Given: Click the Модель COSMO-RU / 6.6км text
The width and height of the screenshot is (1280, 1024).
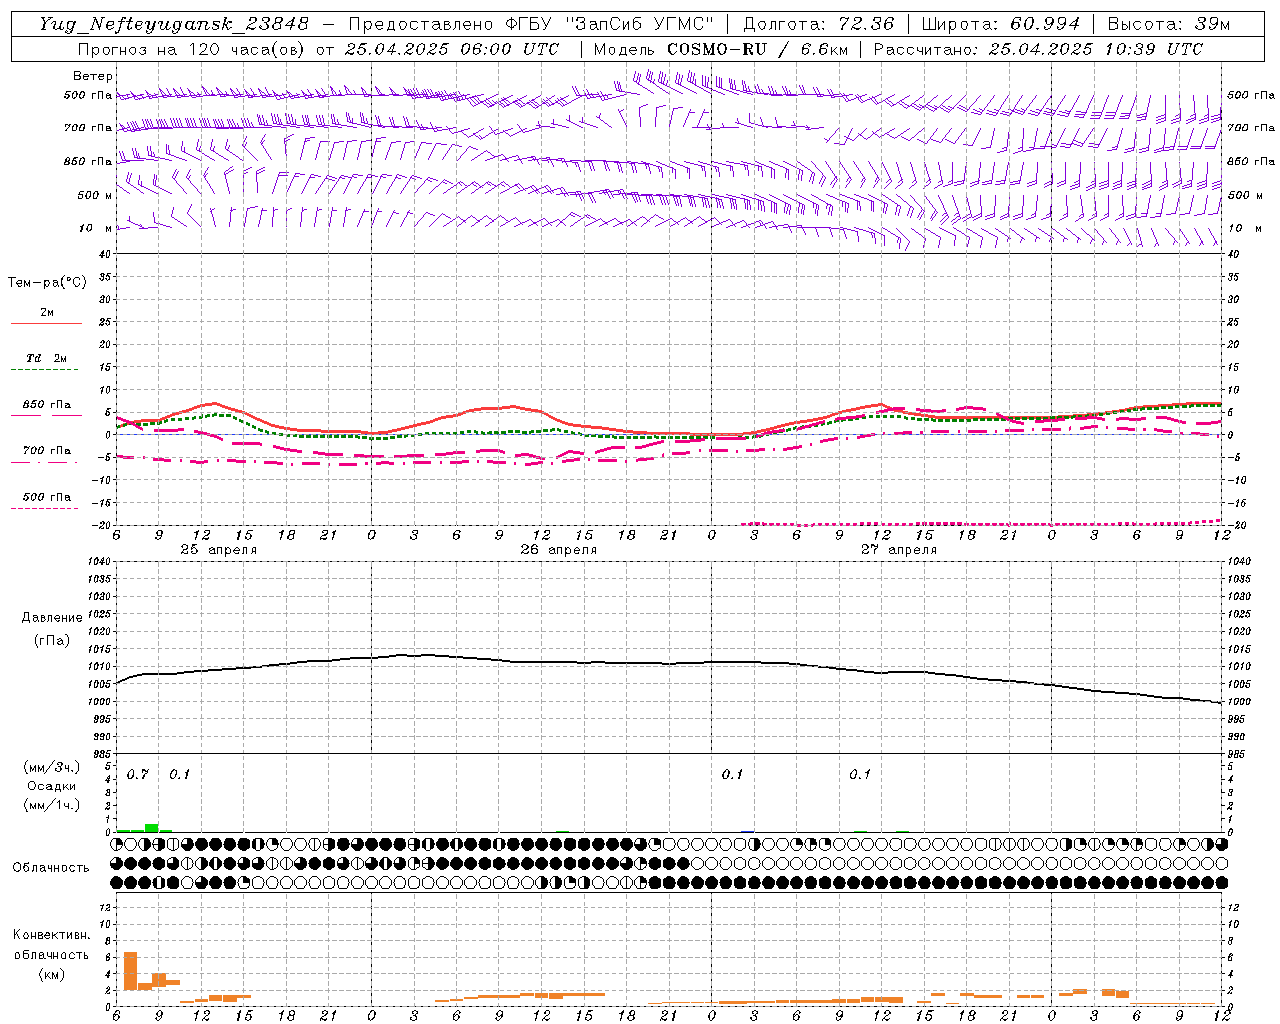Looking at the screenshot, I should coord(721,49).
